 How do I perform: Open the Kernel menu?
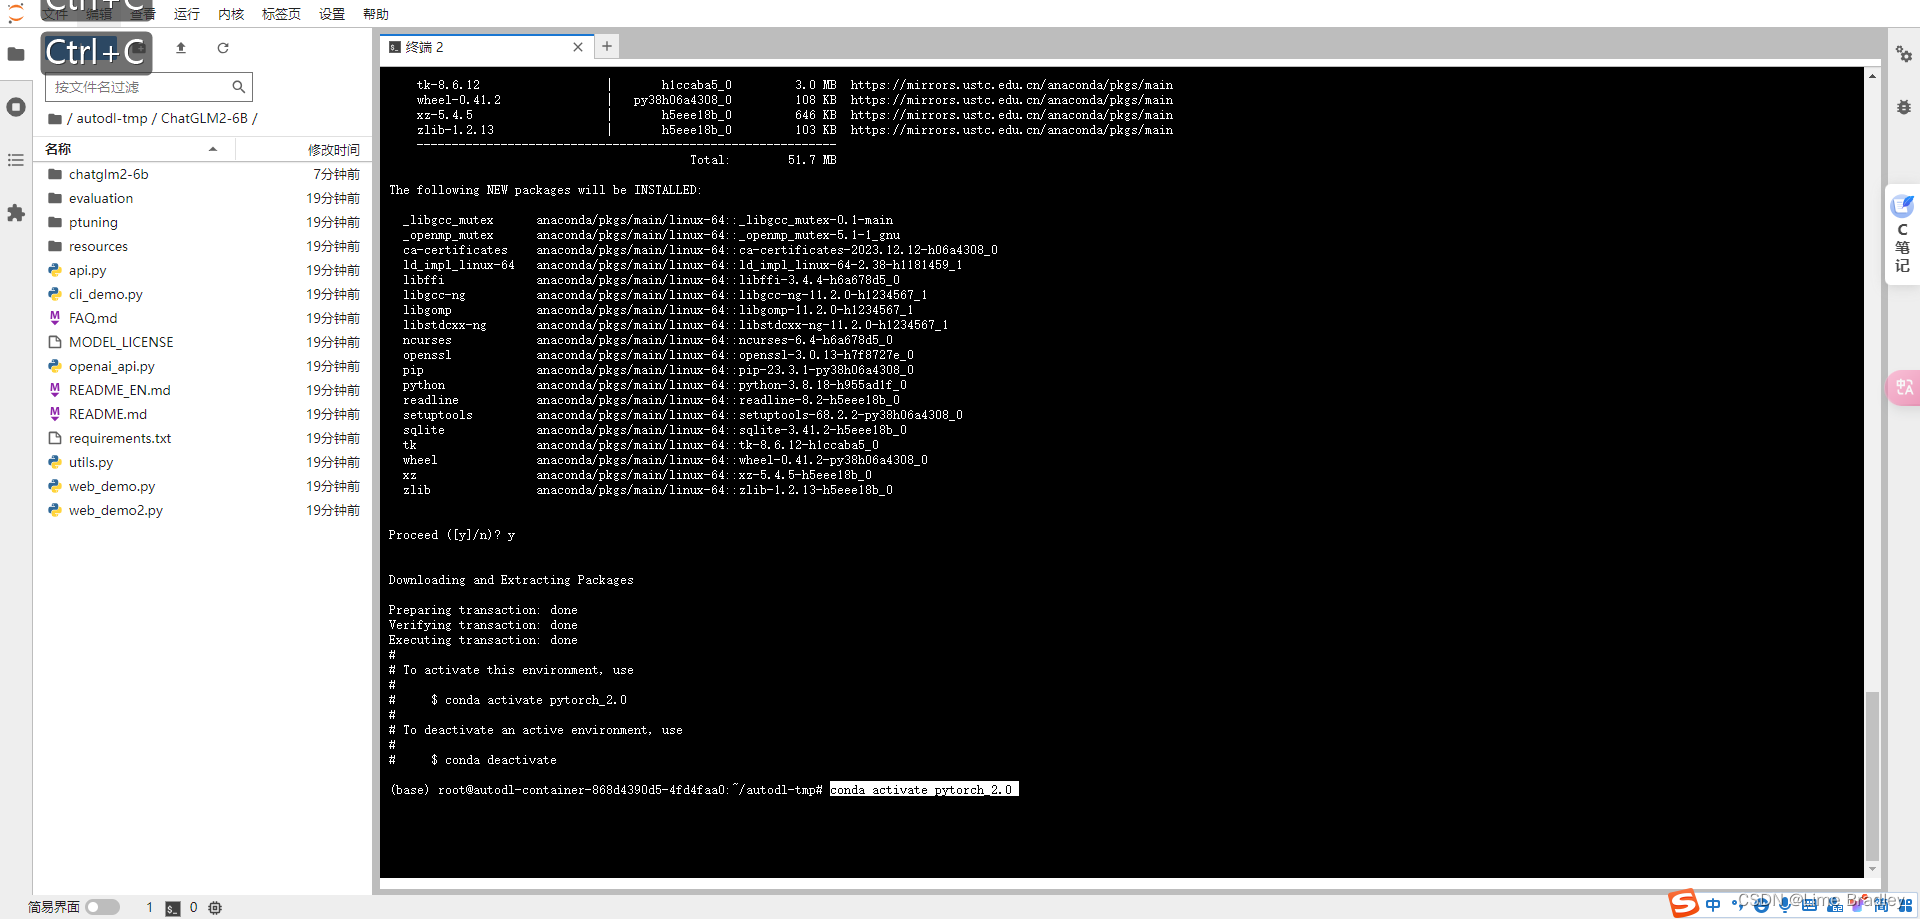click(x=231, y=14)
